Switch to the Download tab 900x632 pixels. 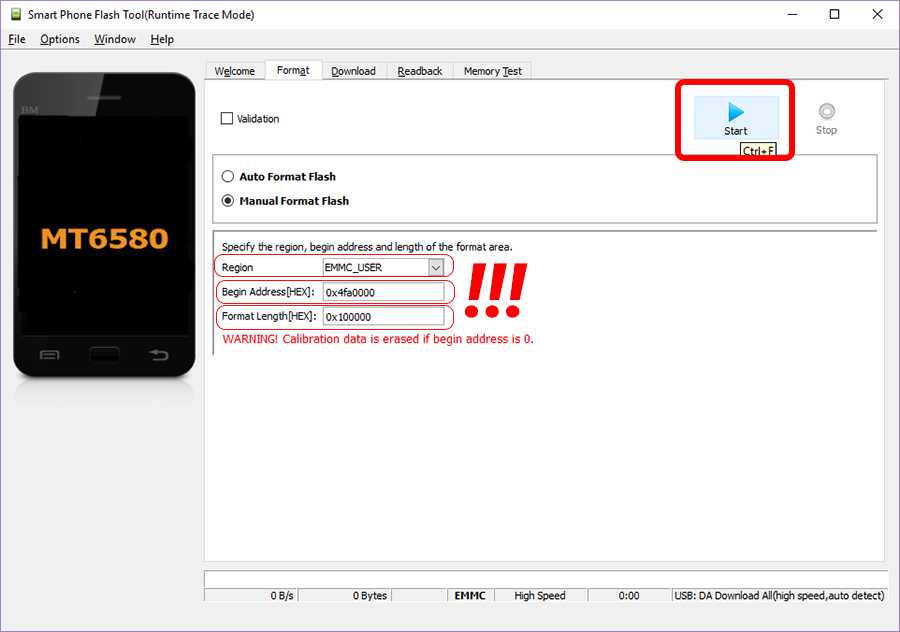pos(353,71)
